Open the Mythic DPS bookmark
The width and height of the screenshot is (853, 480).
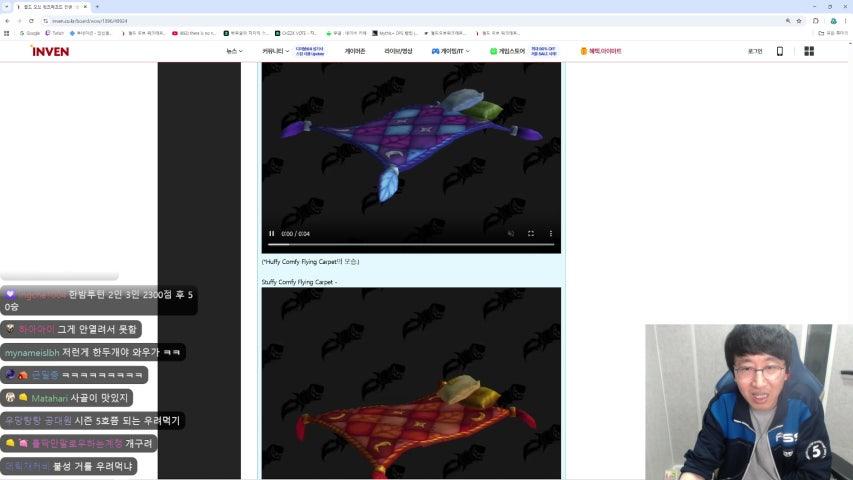395,33
